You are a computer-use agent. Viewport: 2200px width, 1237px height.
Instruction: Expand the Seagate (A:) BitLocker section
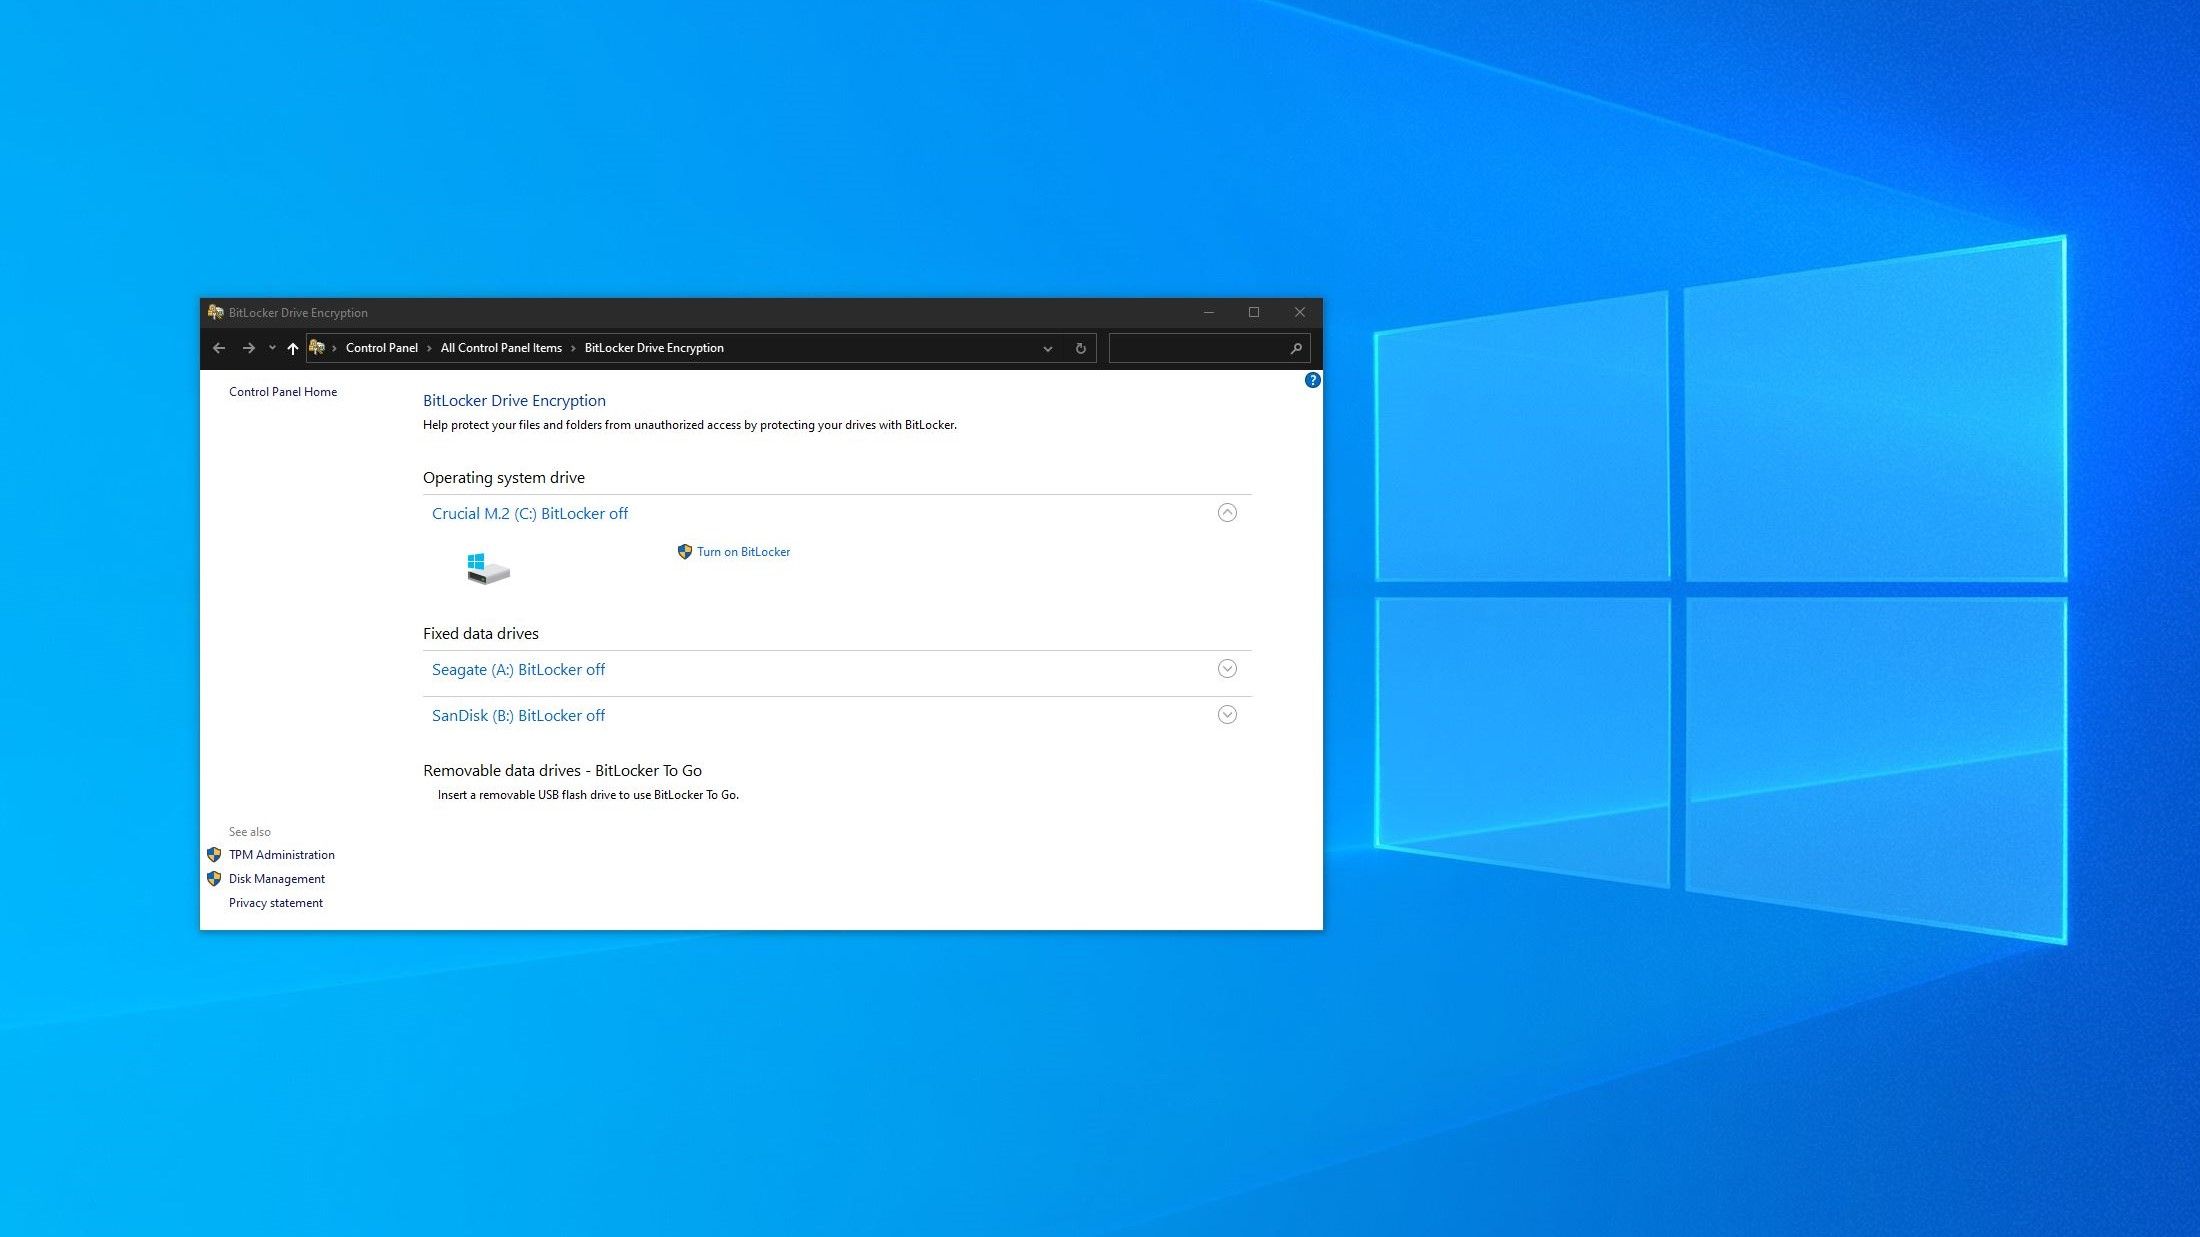(x=1227, y=668)
